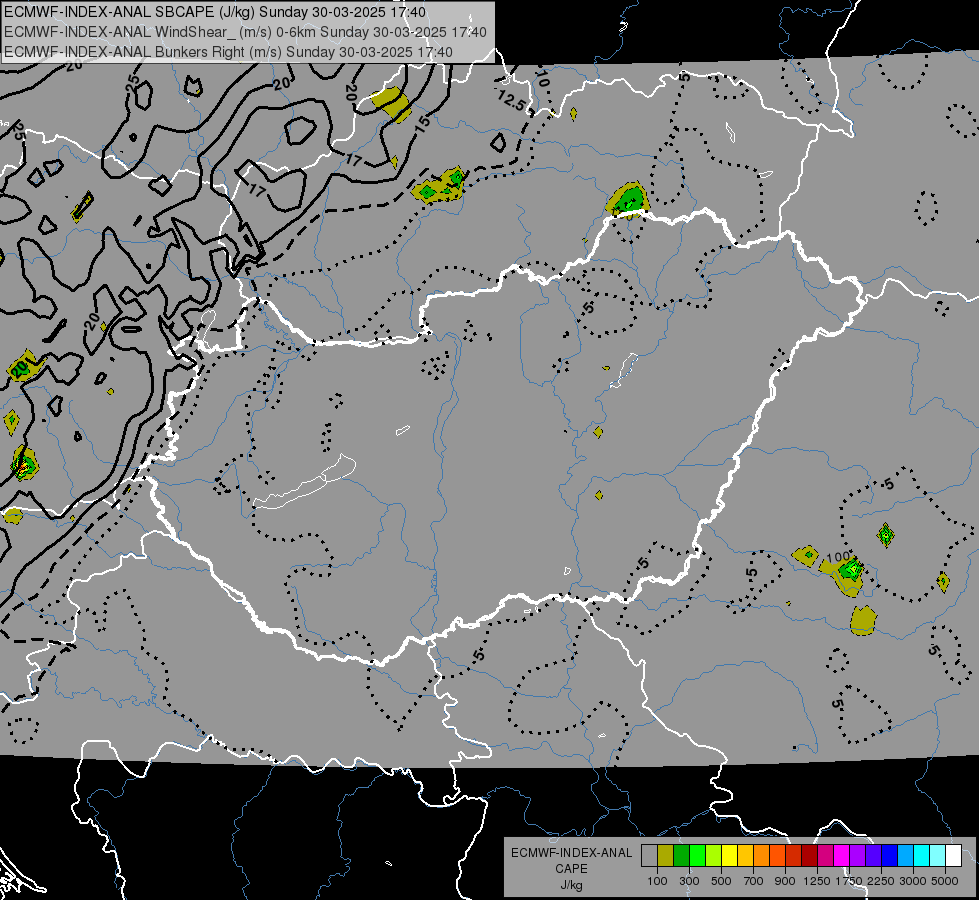Screen dimensions: 979x900
Task: Pick the pure yellow legend swatch
Action: (x=729, y=856)
